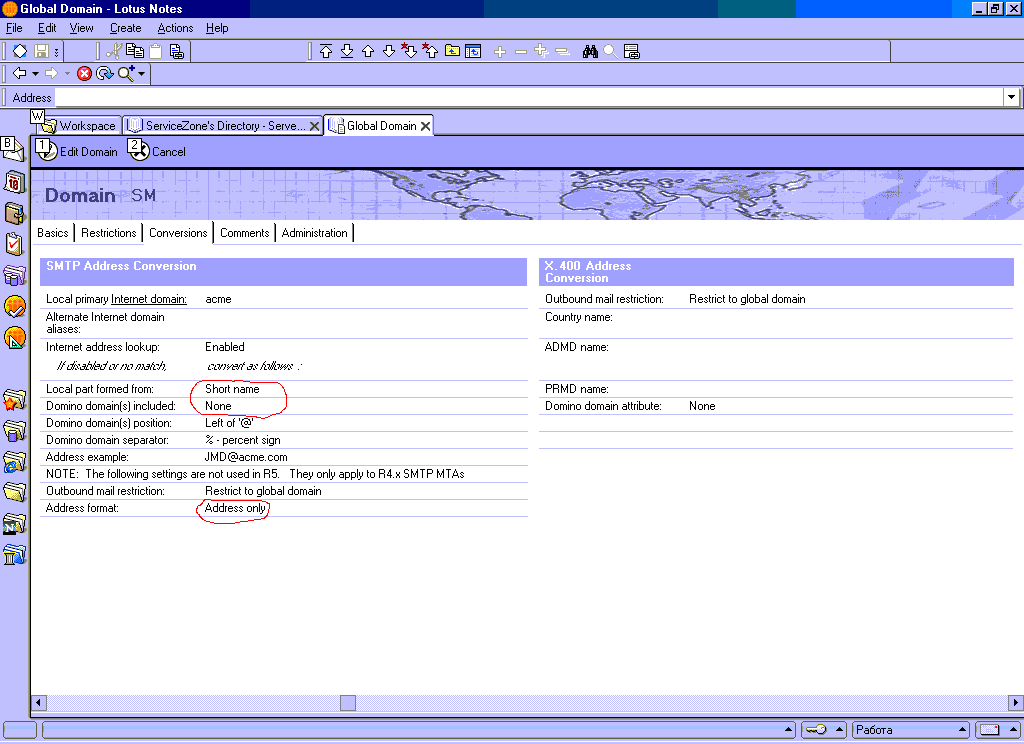Expand the Go Back history dropdown arrow
This screenshot has width=1024, height=744.
[36, 74]
